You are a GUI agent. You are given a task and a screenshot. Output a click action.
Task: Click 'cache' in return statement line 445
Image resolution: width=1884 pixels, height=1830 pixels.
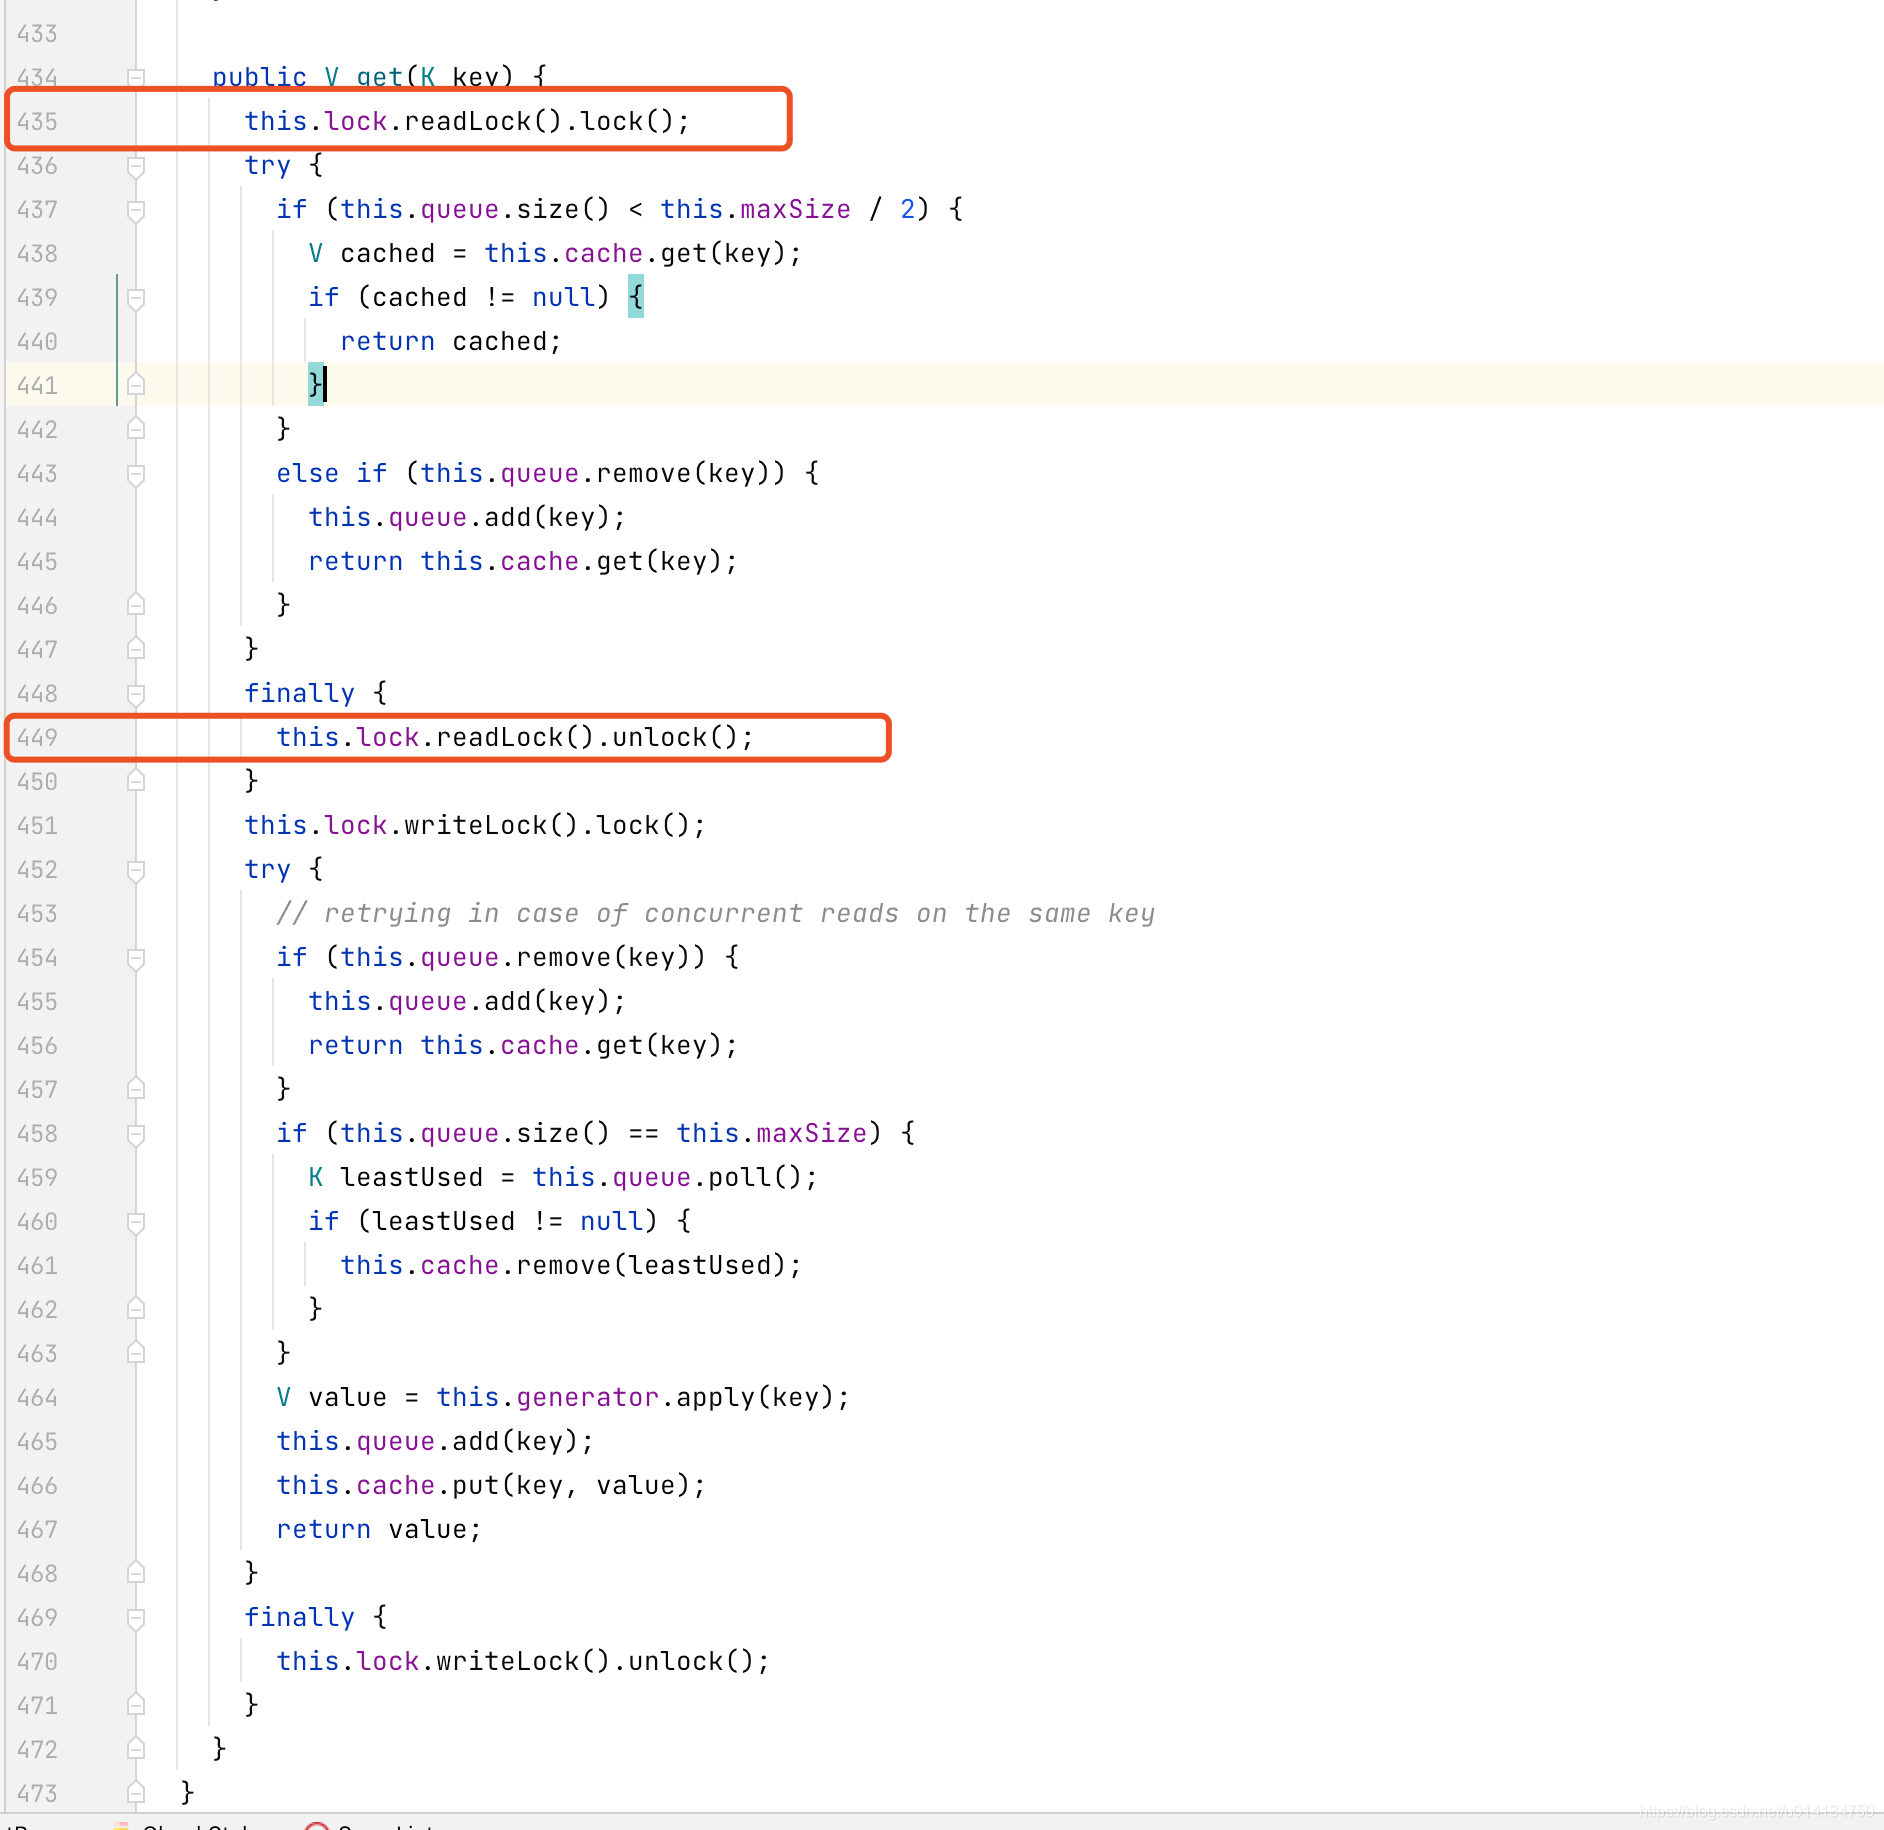(x=539, y=562)
